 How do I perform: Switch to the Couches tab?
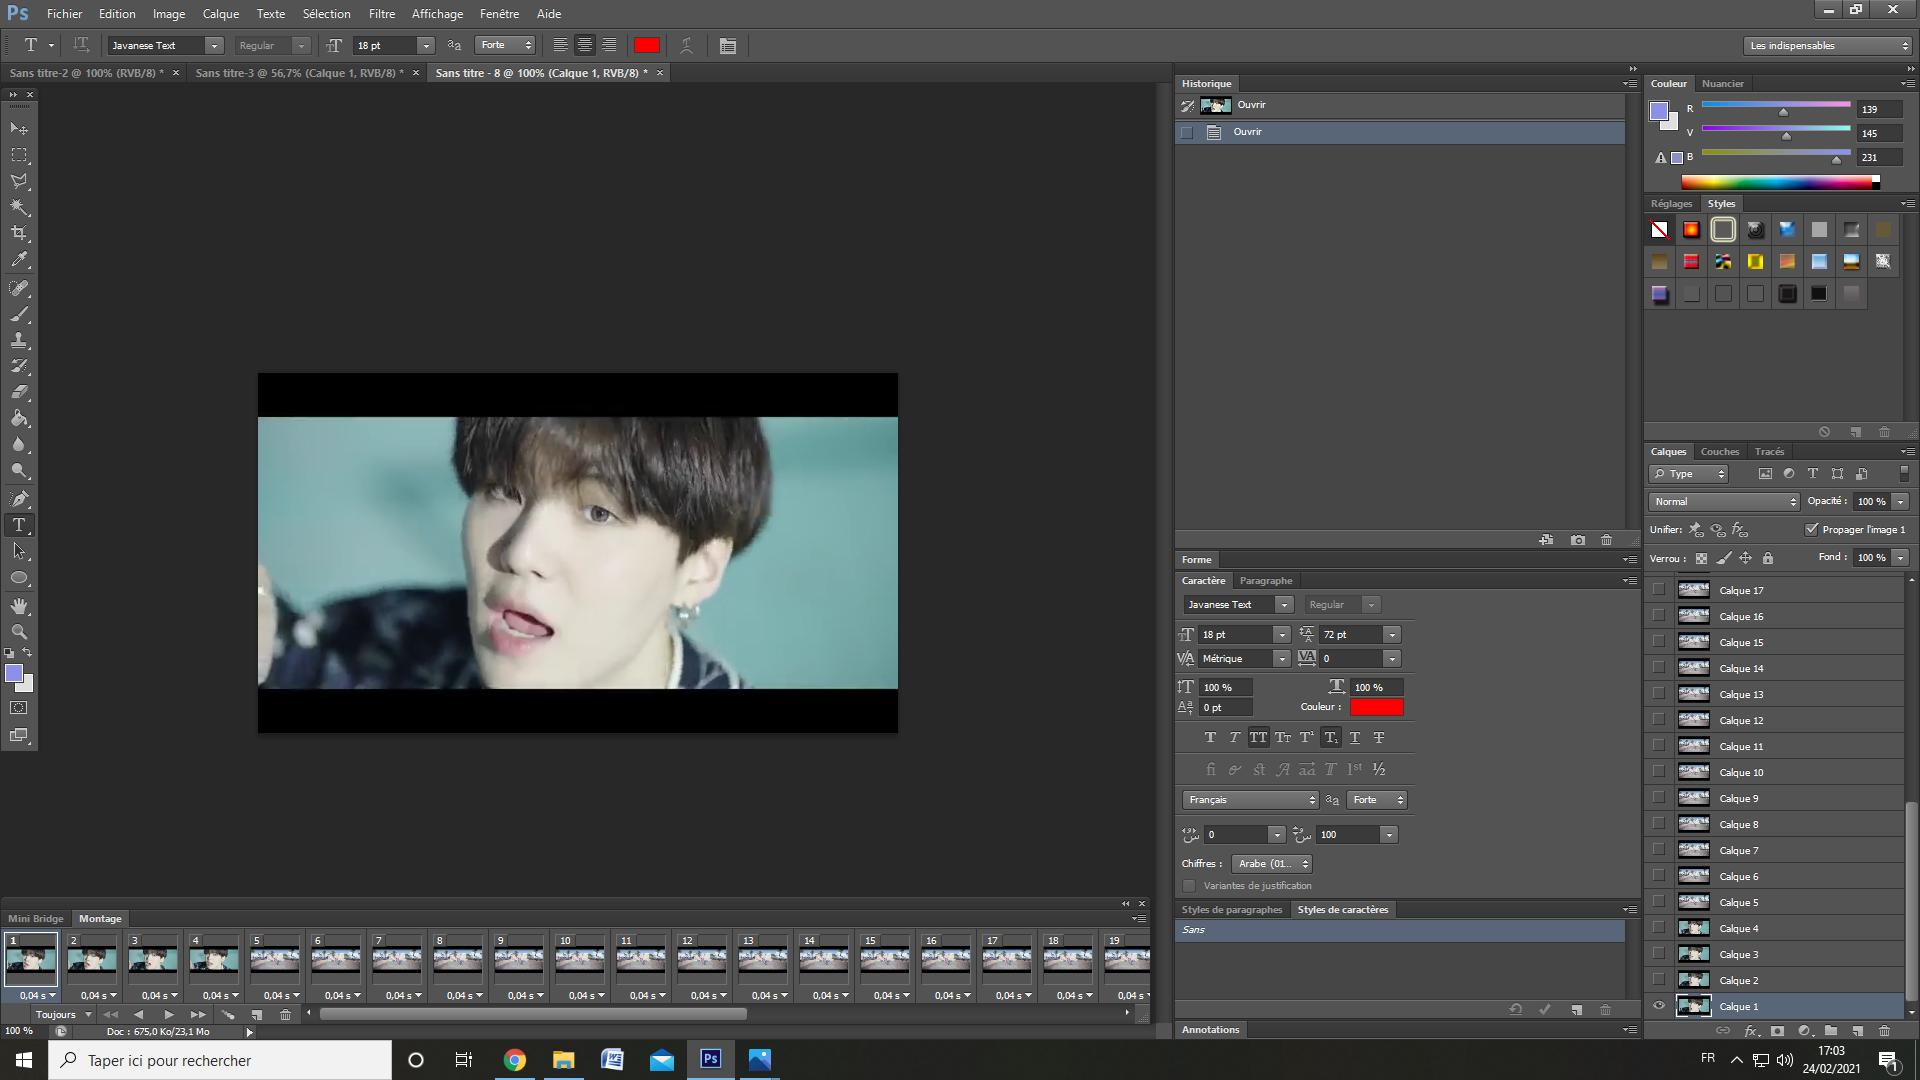[1719, 451]
